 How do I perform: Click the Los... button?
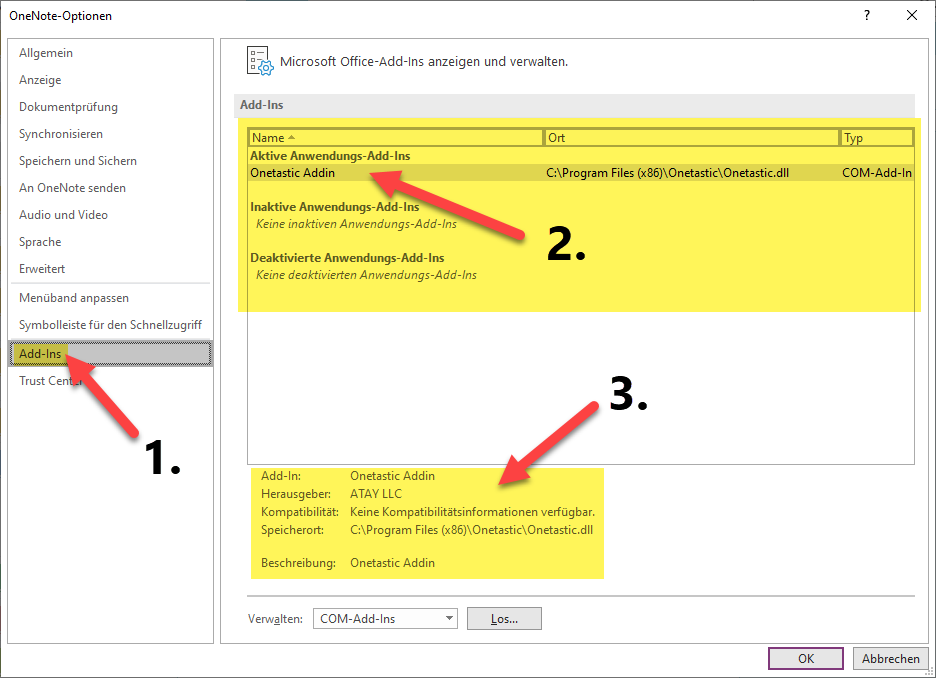[504, 619]
